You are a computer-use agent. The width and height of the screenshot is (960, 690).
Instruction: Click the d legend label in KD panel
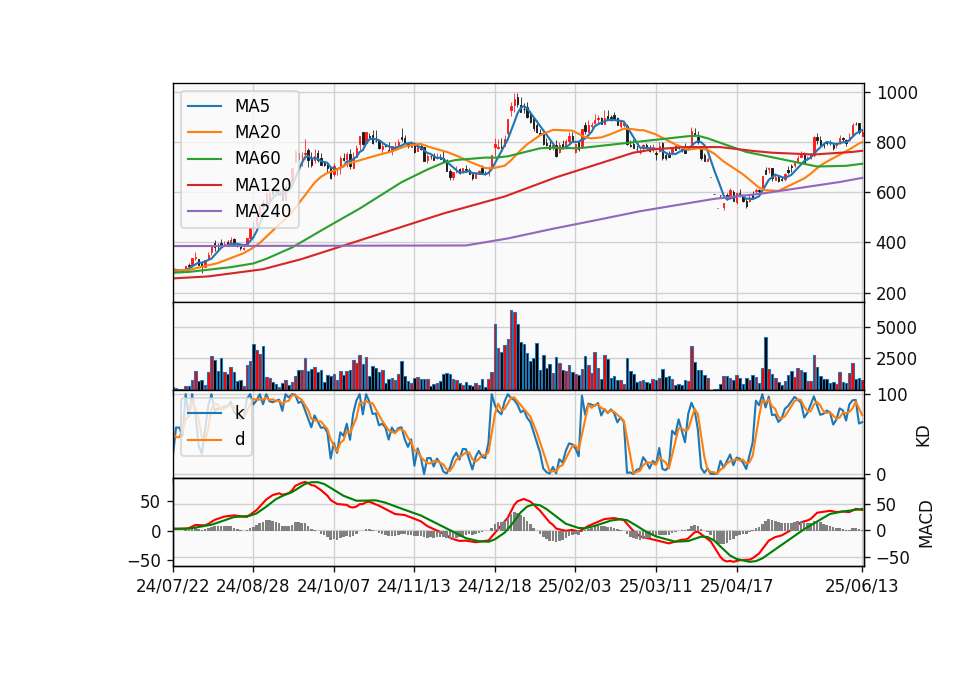tap(239, 439)
